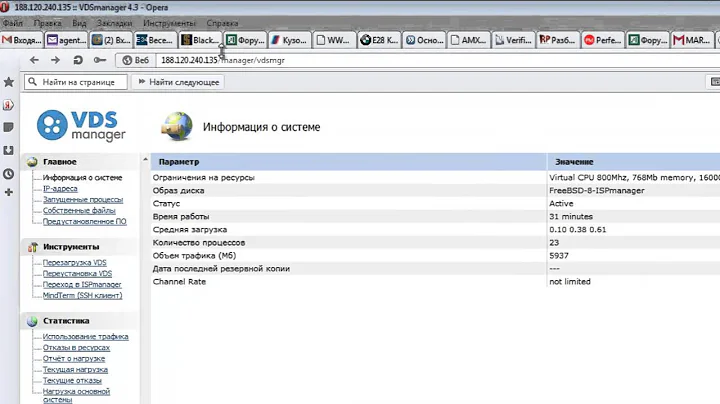Open the IP-адреса link
Image resolution: width=720 pixels, height=404 pixels.
click(60, 188)
